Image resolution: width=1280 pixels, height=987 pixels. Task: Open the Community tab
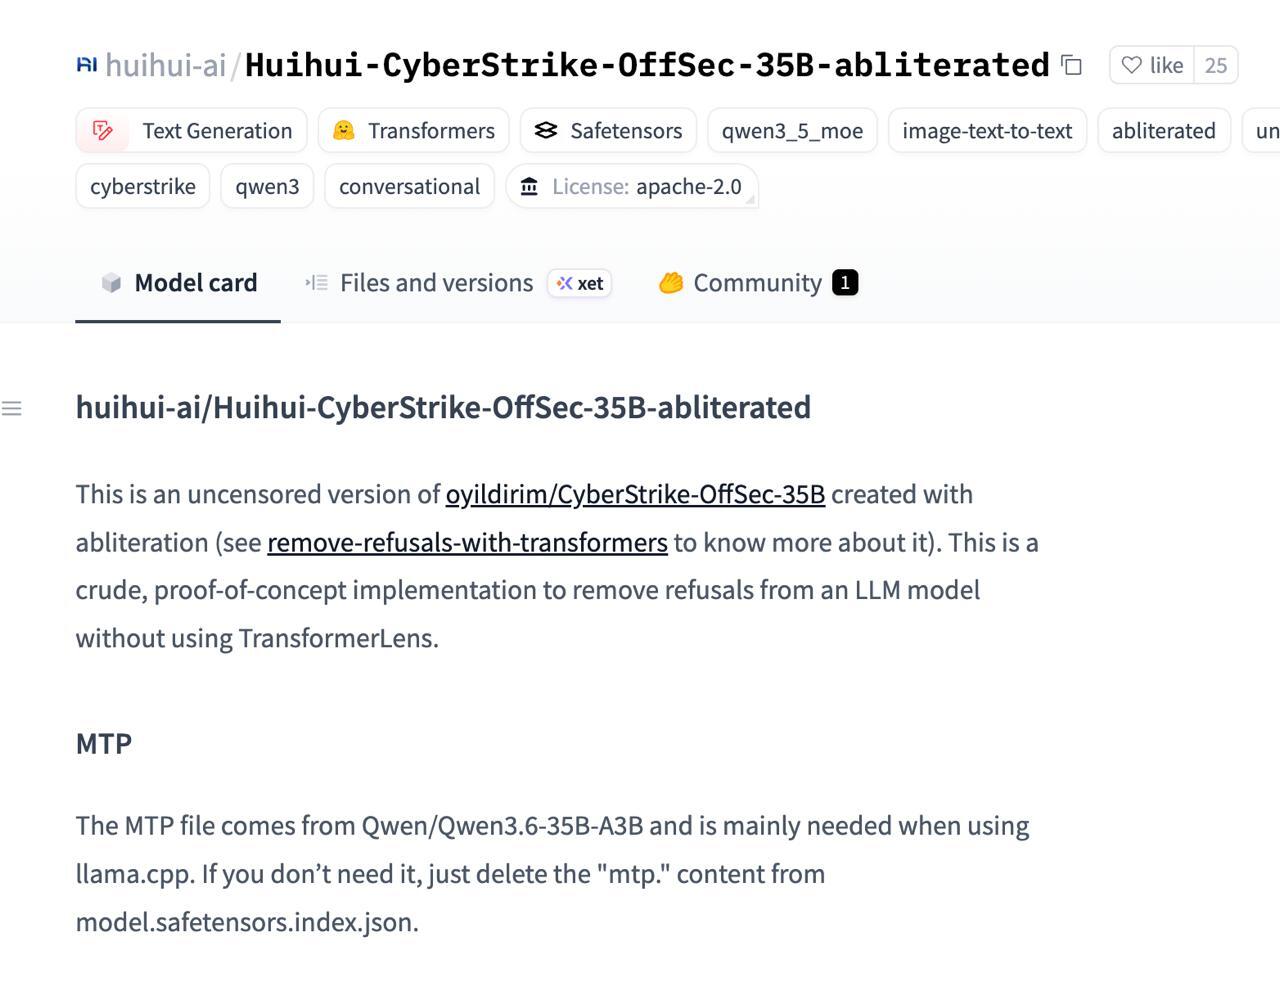(758, 283)
